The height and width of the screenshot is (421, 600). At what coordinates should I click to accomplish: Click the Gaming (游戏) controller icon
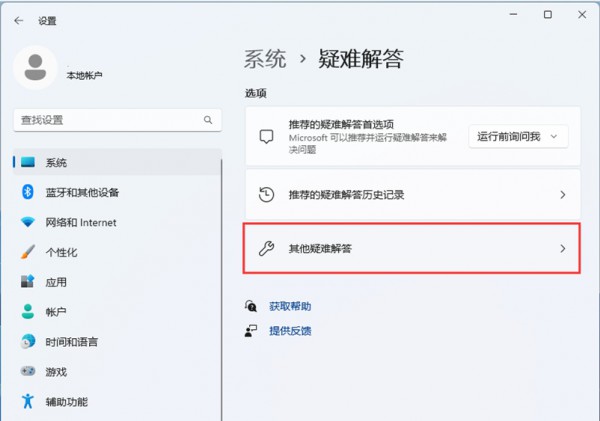coord(28,372)
